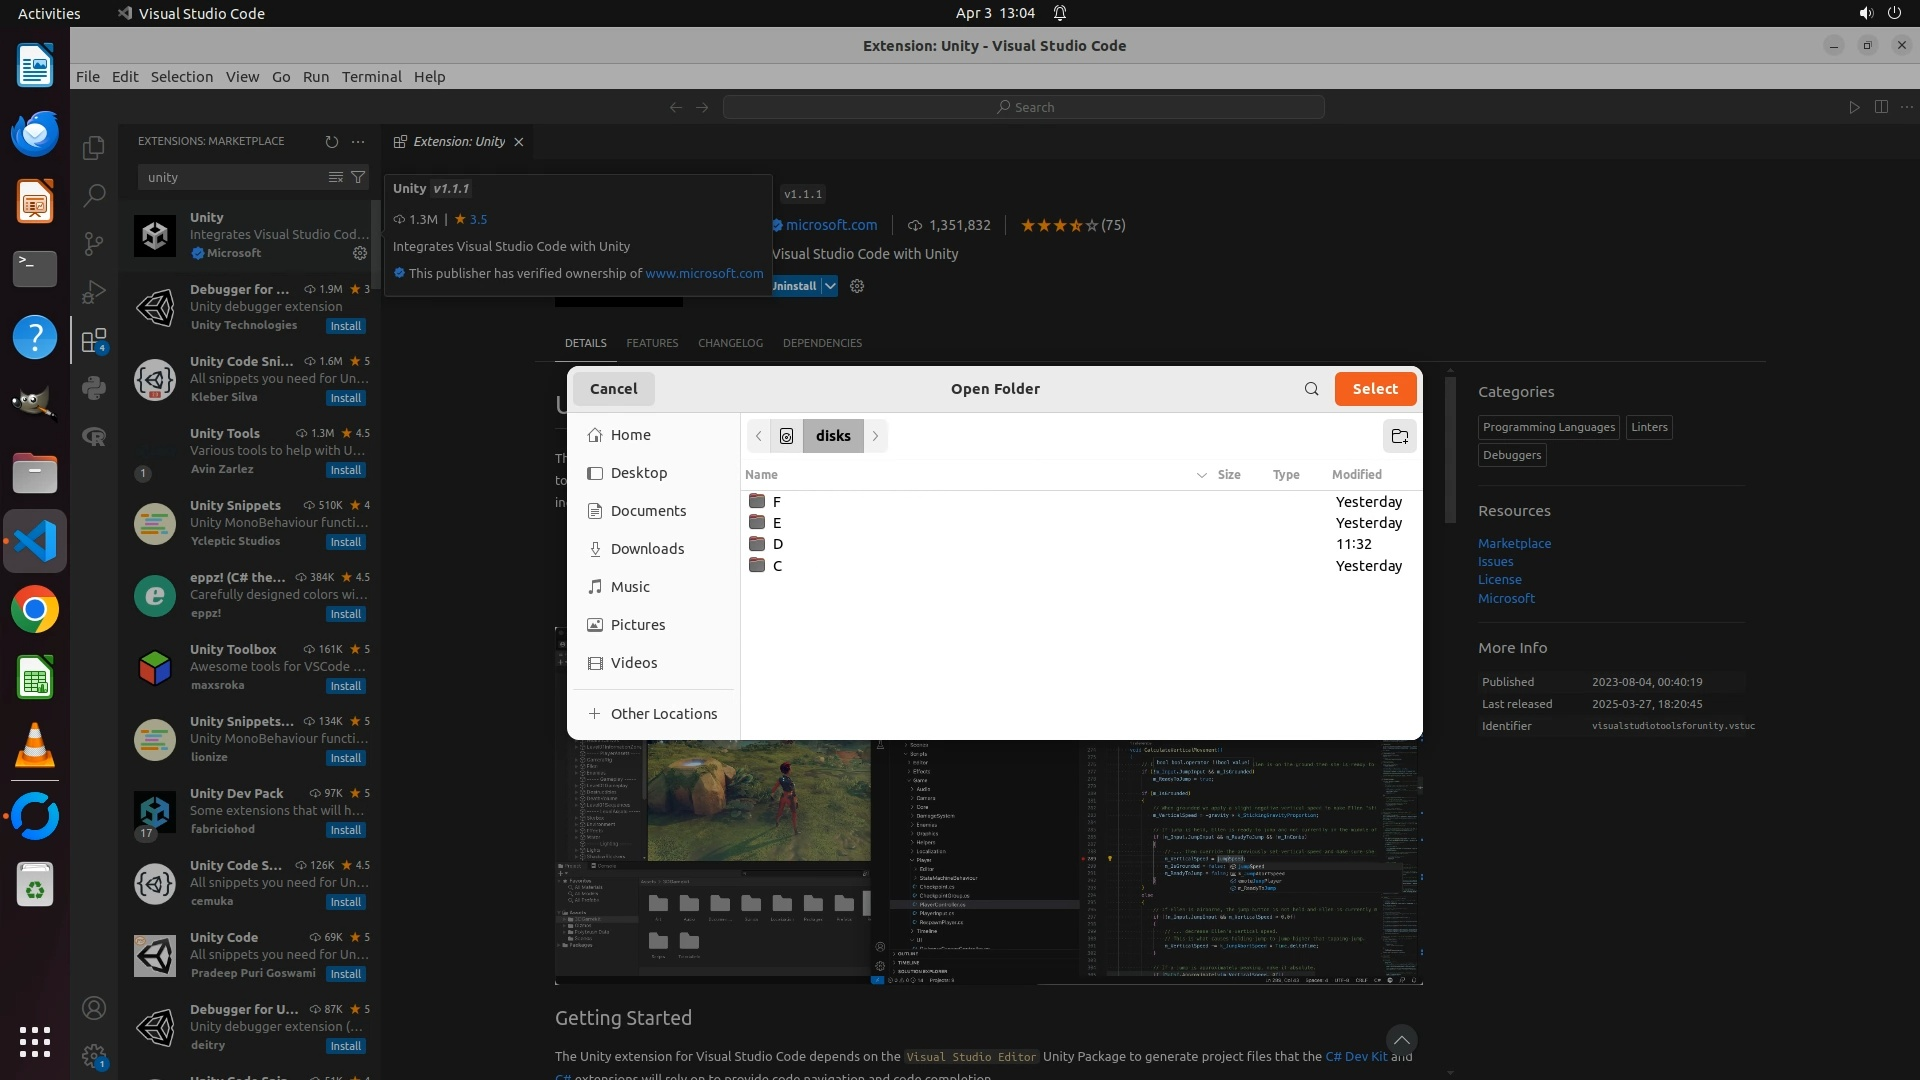Open Source Control view icon
1920x1080 pixels.
click(x=94, y=243)
